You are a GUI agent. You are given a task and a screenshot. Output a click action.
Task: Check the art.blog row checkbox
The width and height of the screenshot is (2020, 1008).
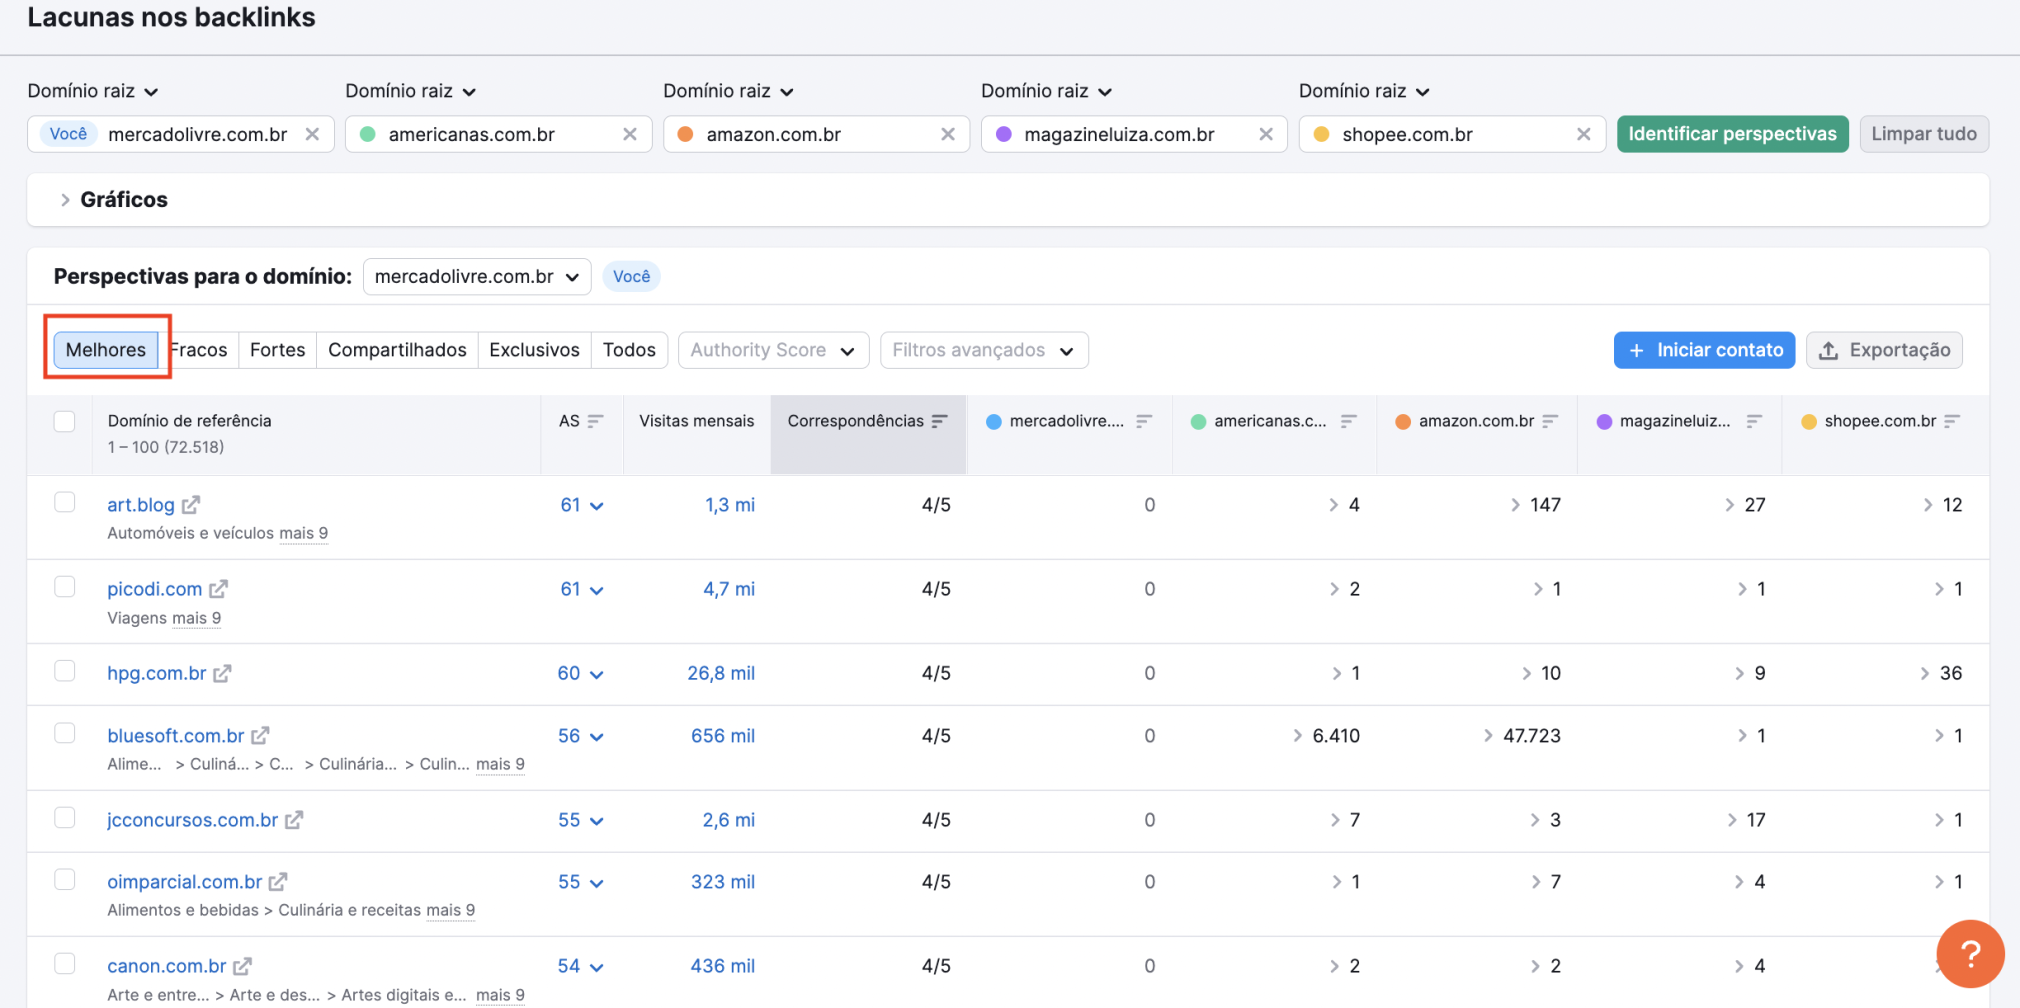[x=65, y=502]
